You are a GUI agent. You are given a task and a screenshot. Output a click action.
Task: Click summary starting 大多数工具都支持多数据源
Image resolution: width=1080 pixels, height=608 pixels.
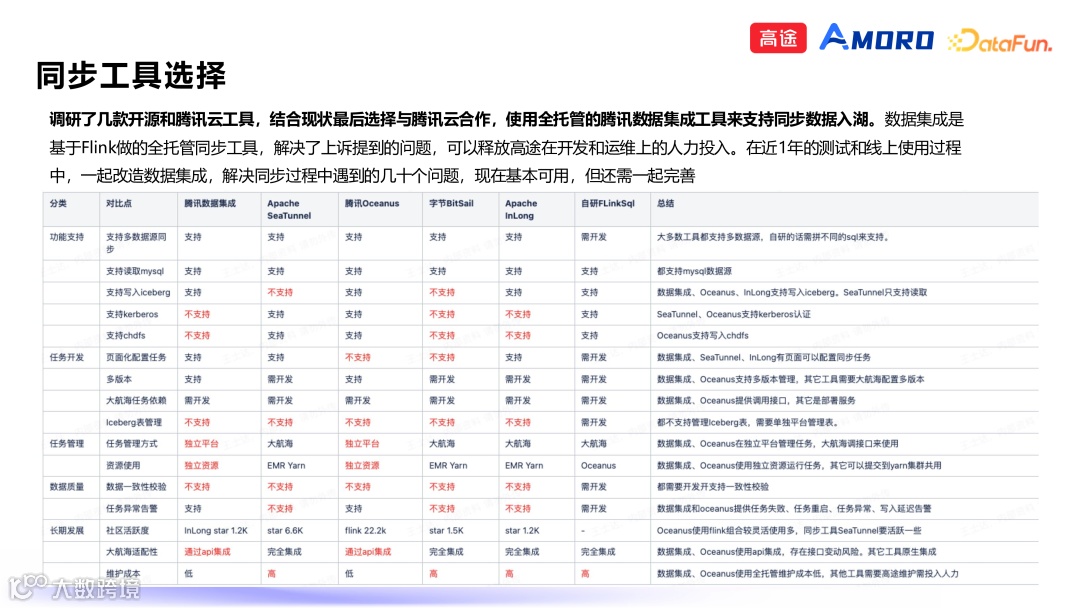pos(773,237)
